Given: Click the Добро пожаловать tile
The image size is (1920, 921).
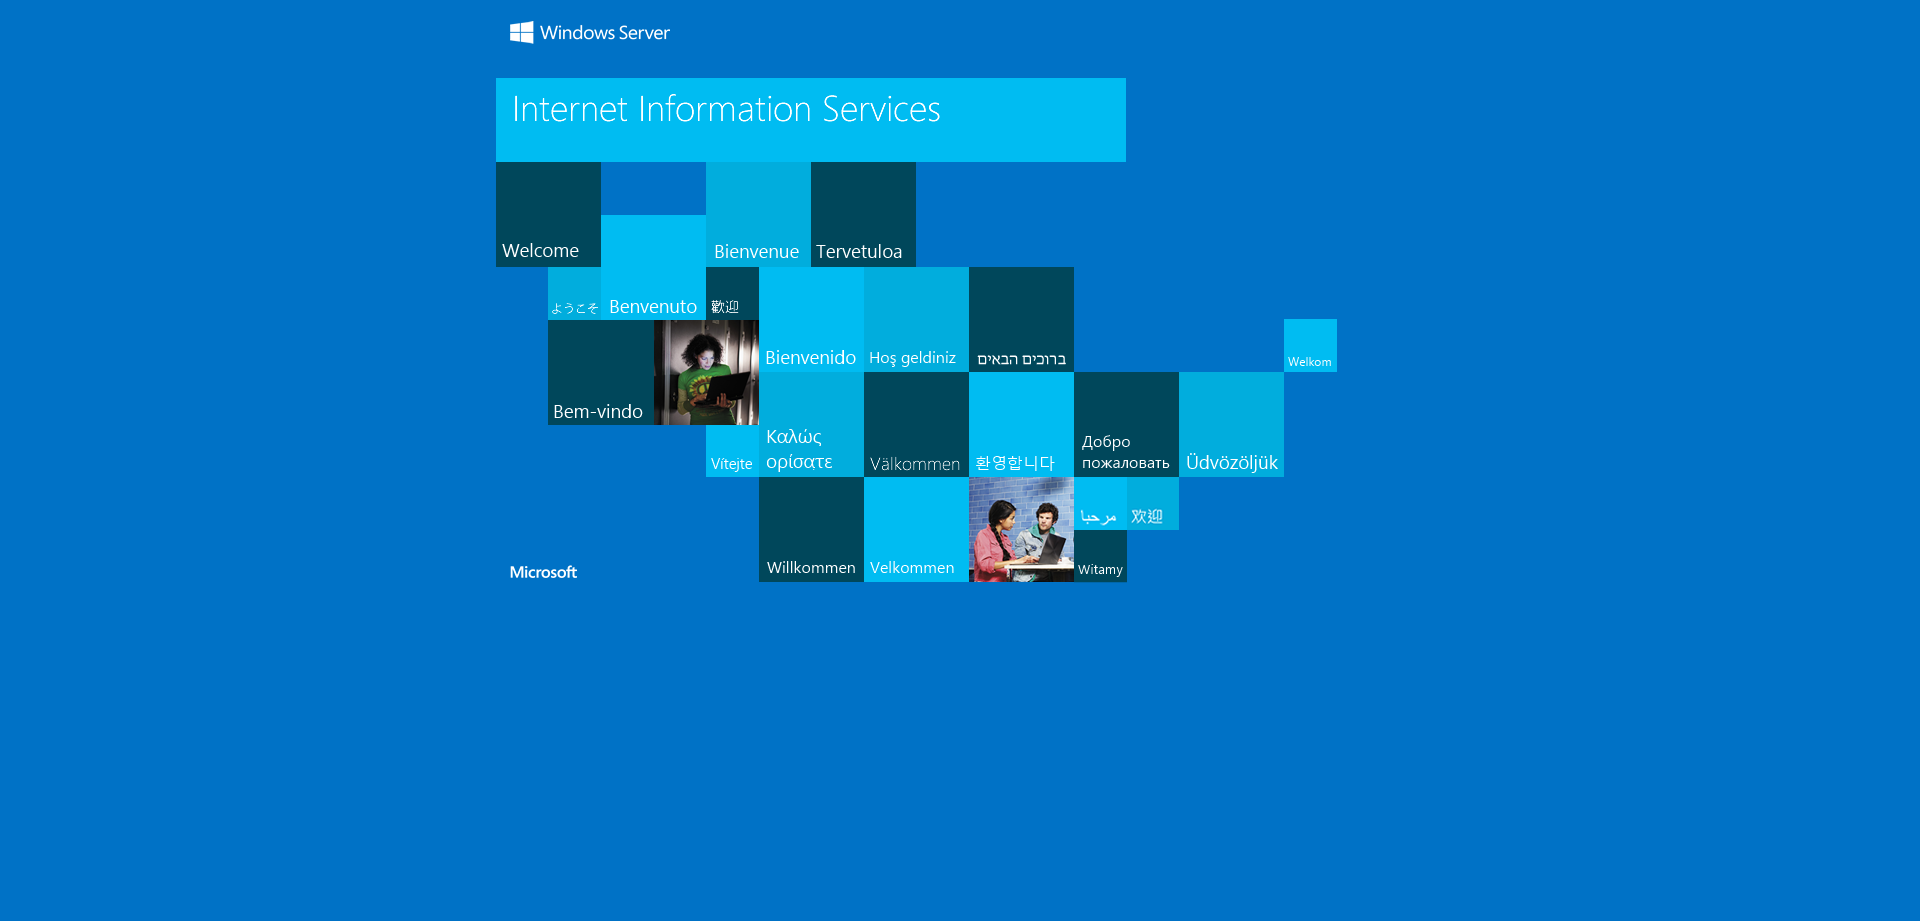Looking at the screenshot, I should click(1126, 425).
